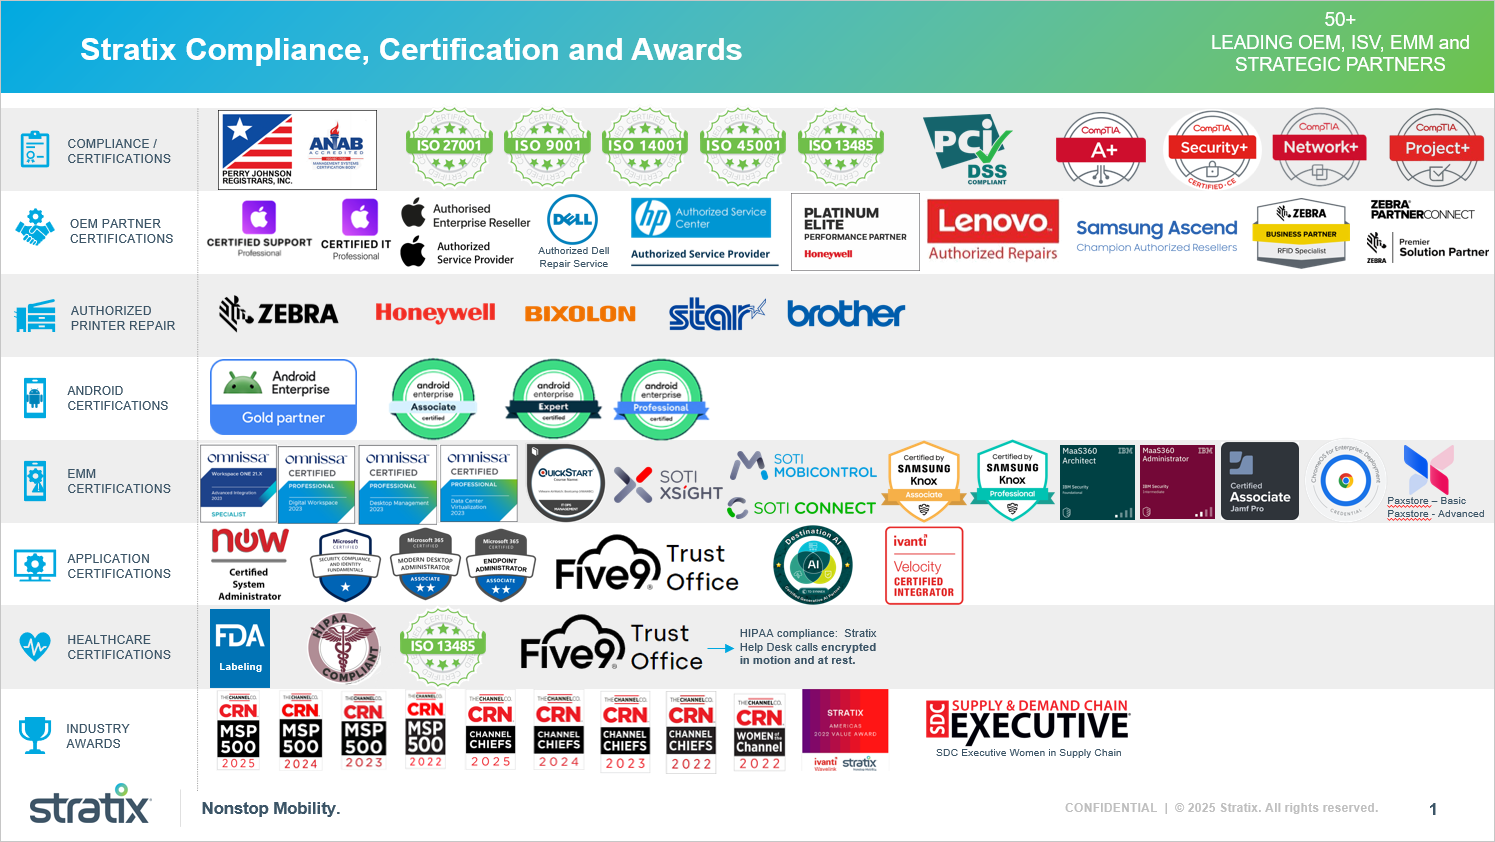Click the 'Nonstop Mobility.' tagline
The image size is (1495, 842).
point(271,808)
